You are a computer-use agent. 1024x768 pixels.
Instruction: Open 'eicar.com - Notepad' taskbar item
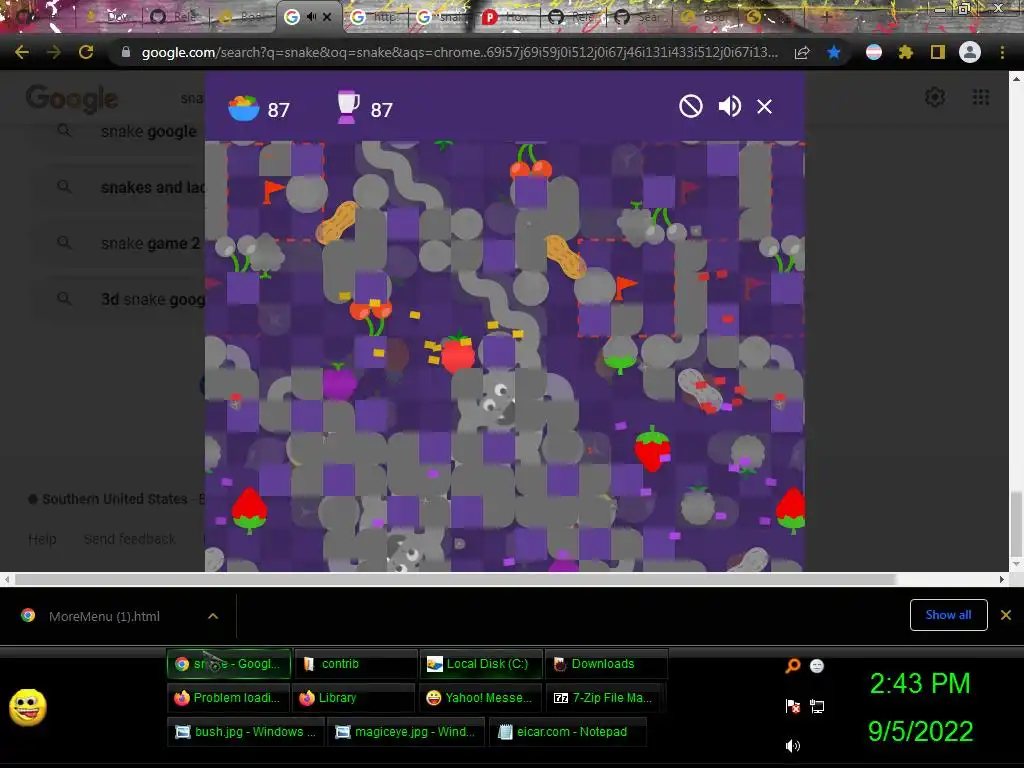point(568,731)
